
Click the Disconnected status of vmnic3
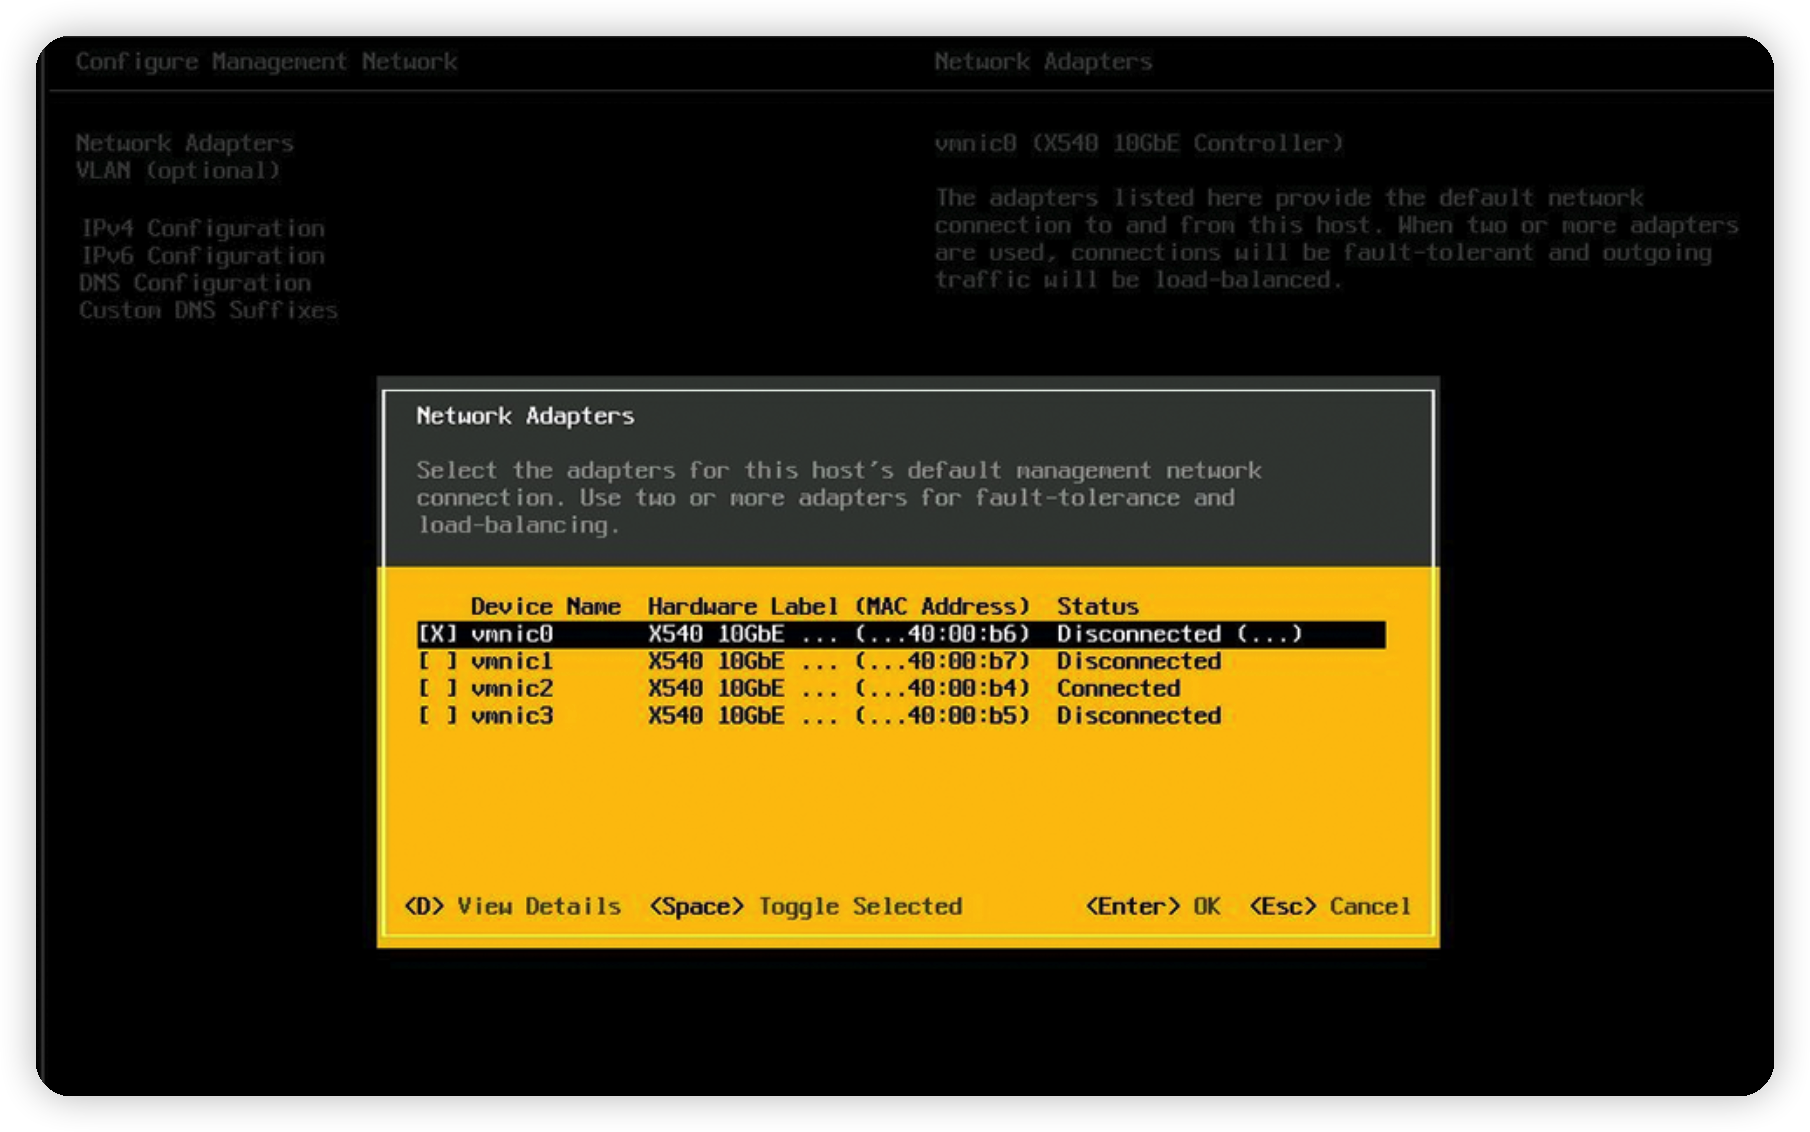point(1139,715)
